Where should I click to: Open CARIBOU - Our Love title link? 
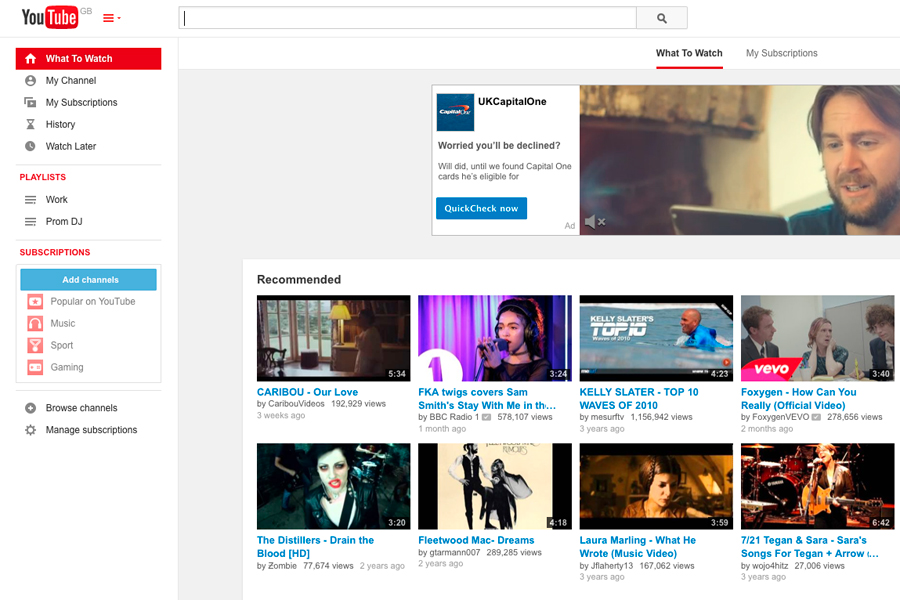click(x=307, y=392)
